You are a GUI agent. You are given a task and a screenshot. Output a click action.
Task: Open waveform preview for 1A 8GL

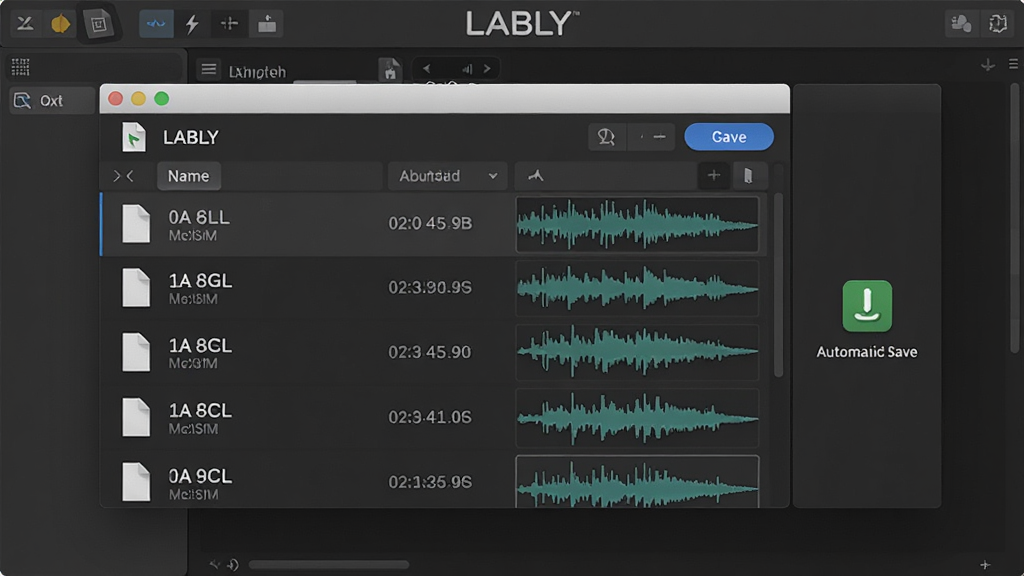(637, 288)
